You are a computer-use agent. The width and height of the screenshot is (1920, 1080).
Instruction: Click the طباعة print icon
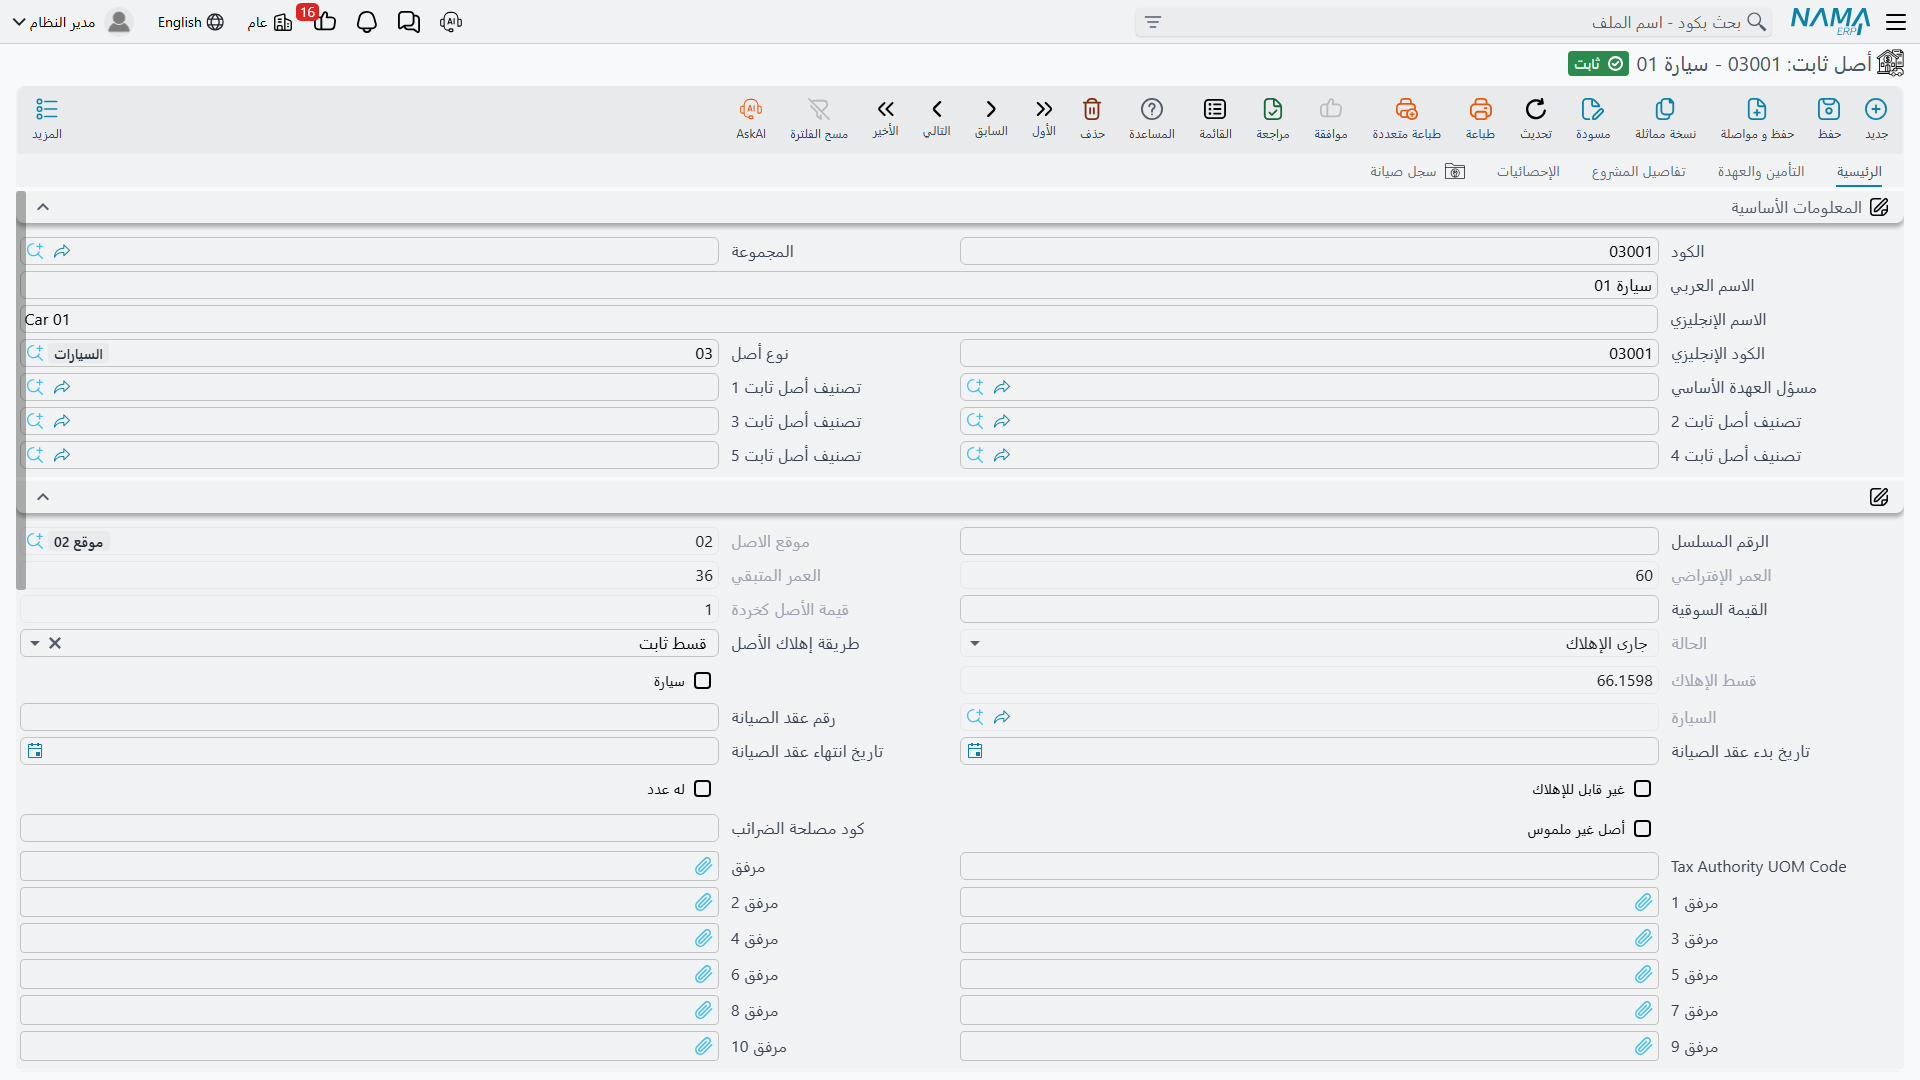pyautogui.click(x=1480, y=109)
